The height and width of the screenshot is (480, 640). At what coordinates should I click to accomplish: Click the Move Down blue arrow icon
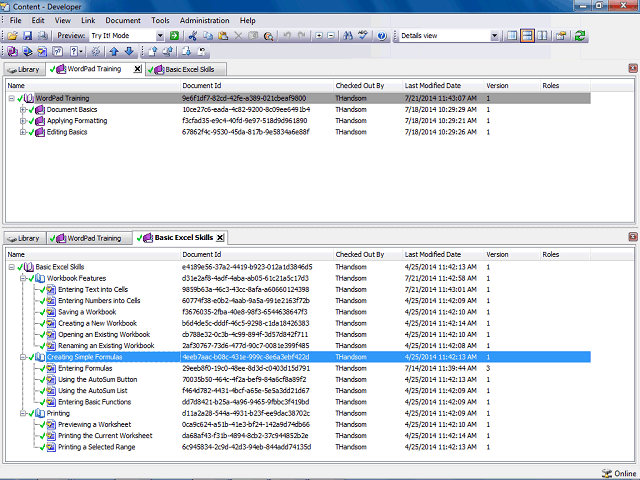(x=129, y=51)
